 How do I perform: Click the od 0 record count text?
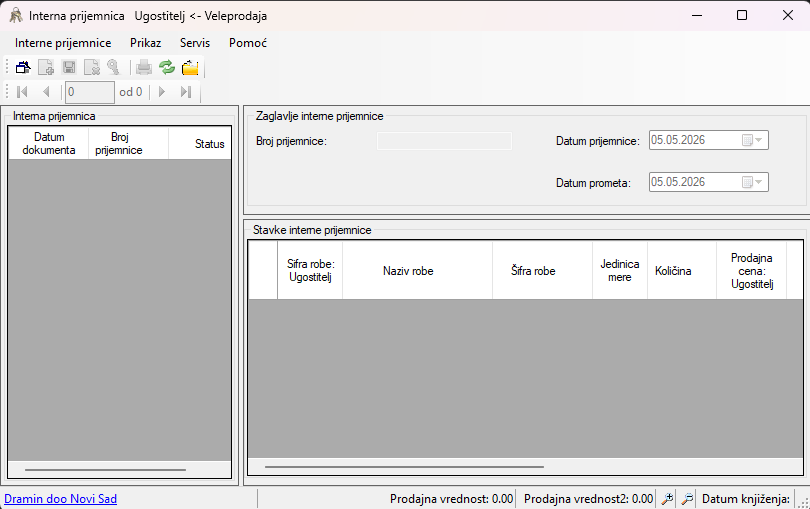[x=131, y=92]
